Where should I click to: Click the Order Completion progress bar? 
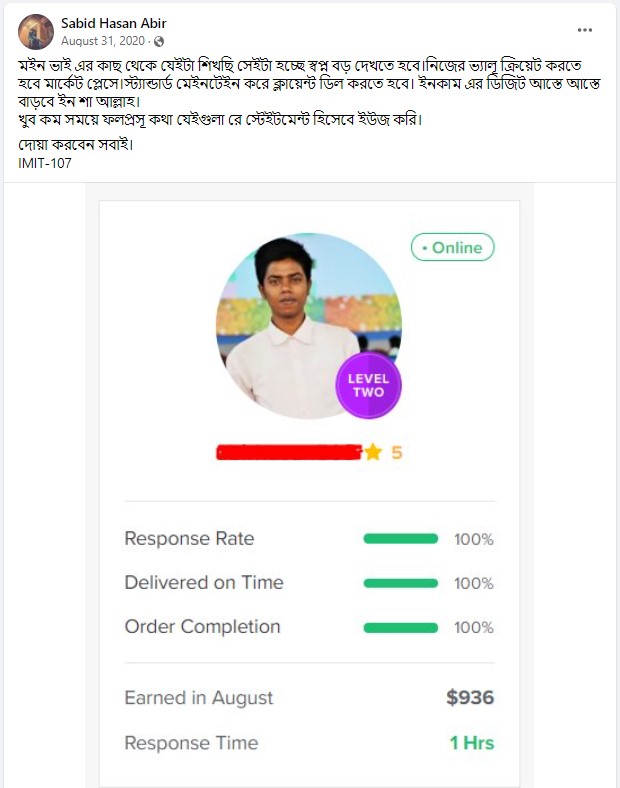click(400, 627)
